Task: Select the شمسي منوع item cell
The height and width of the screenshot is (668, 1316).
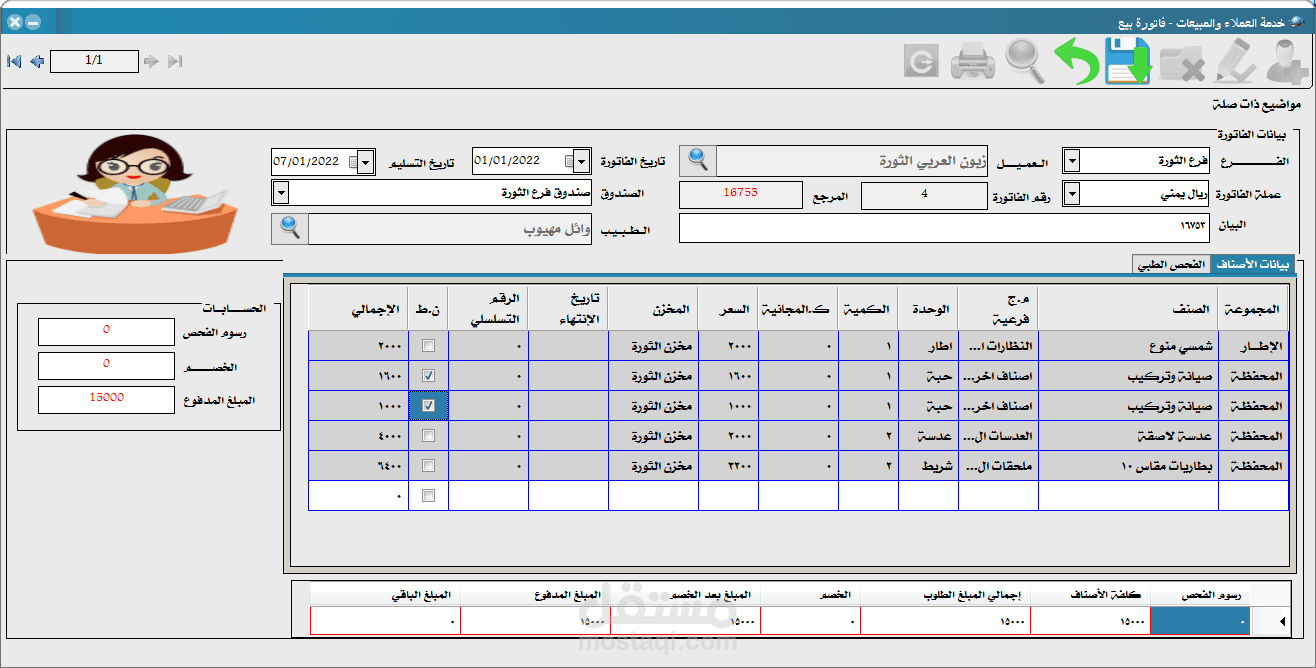Action: (1128, 346)
